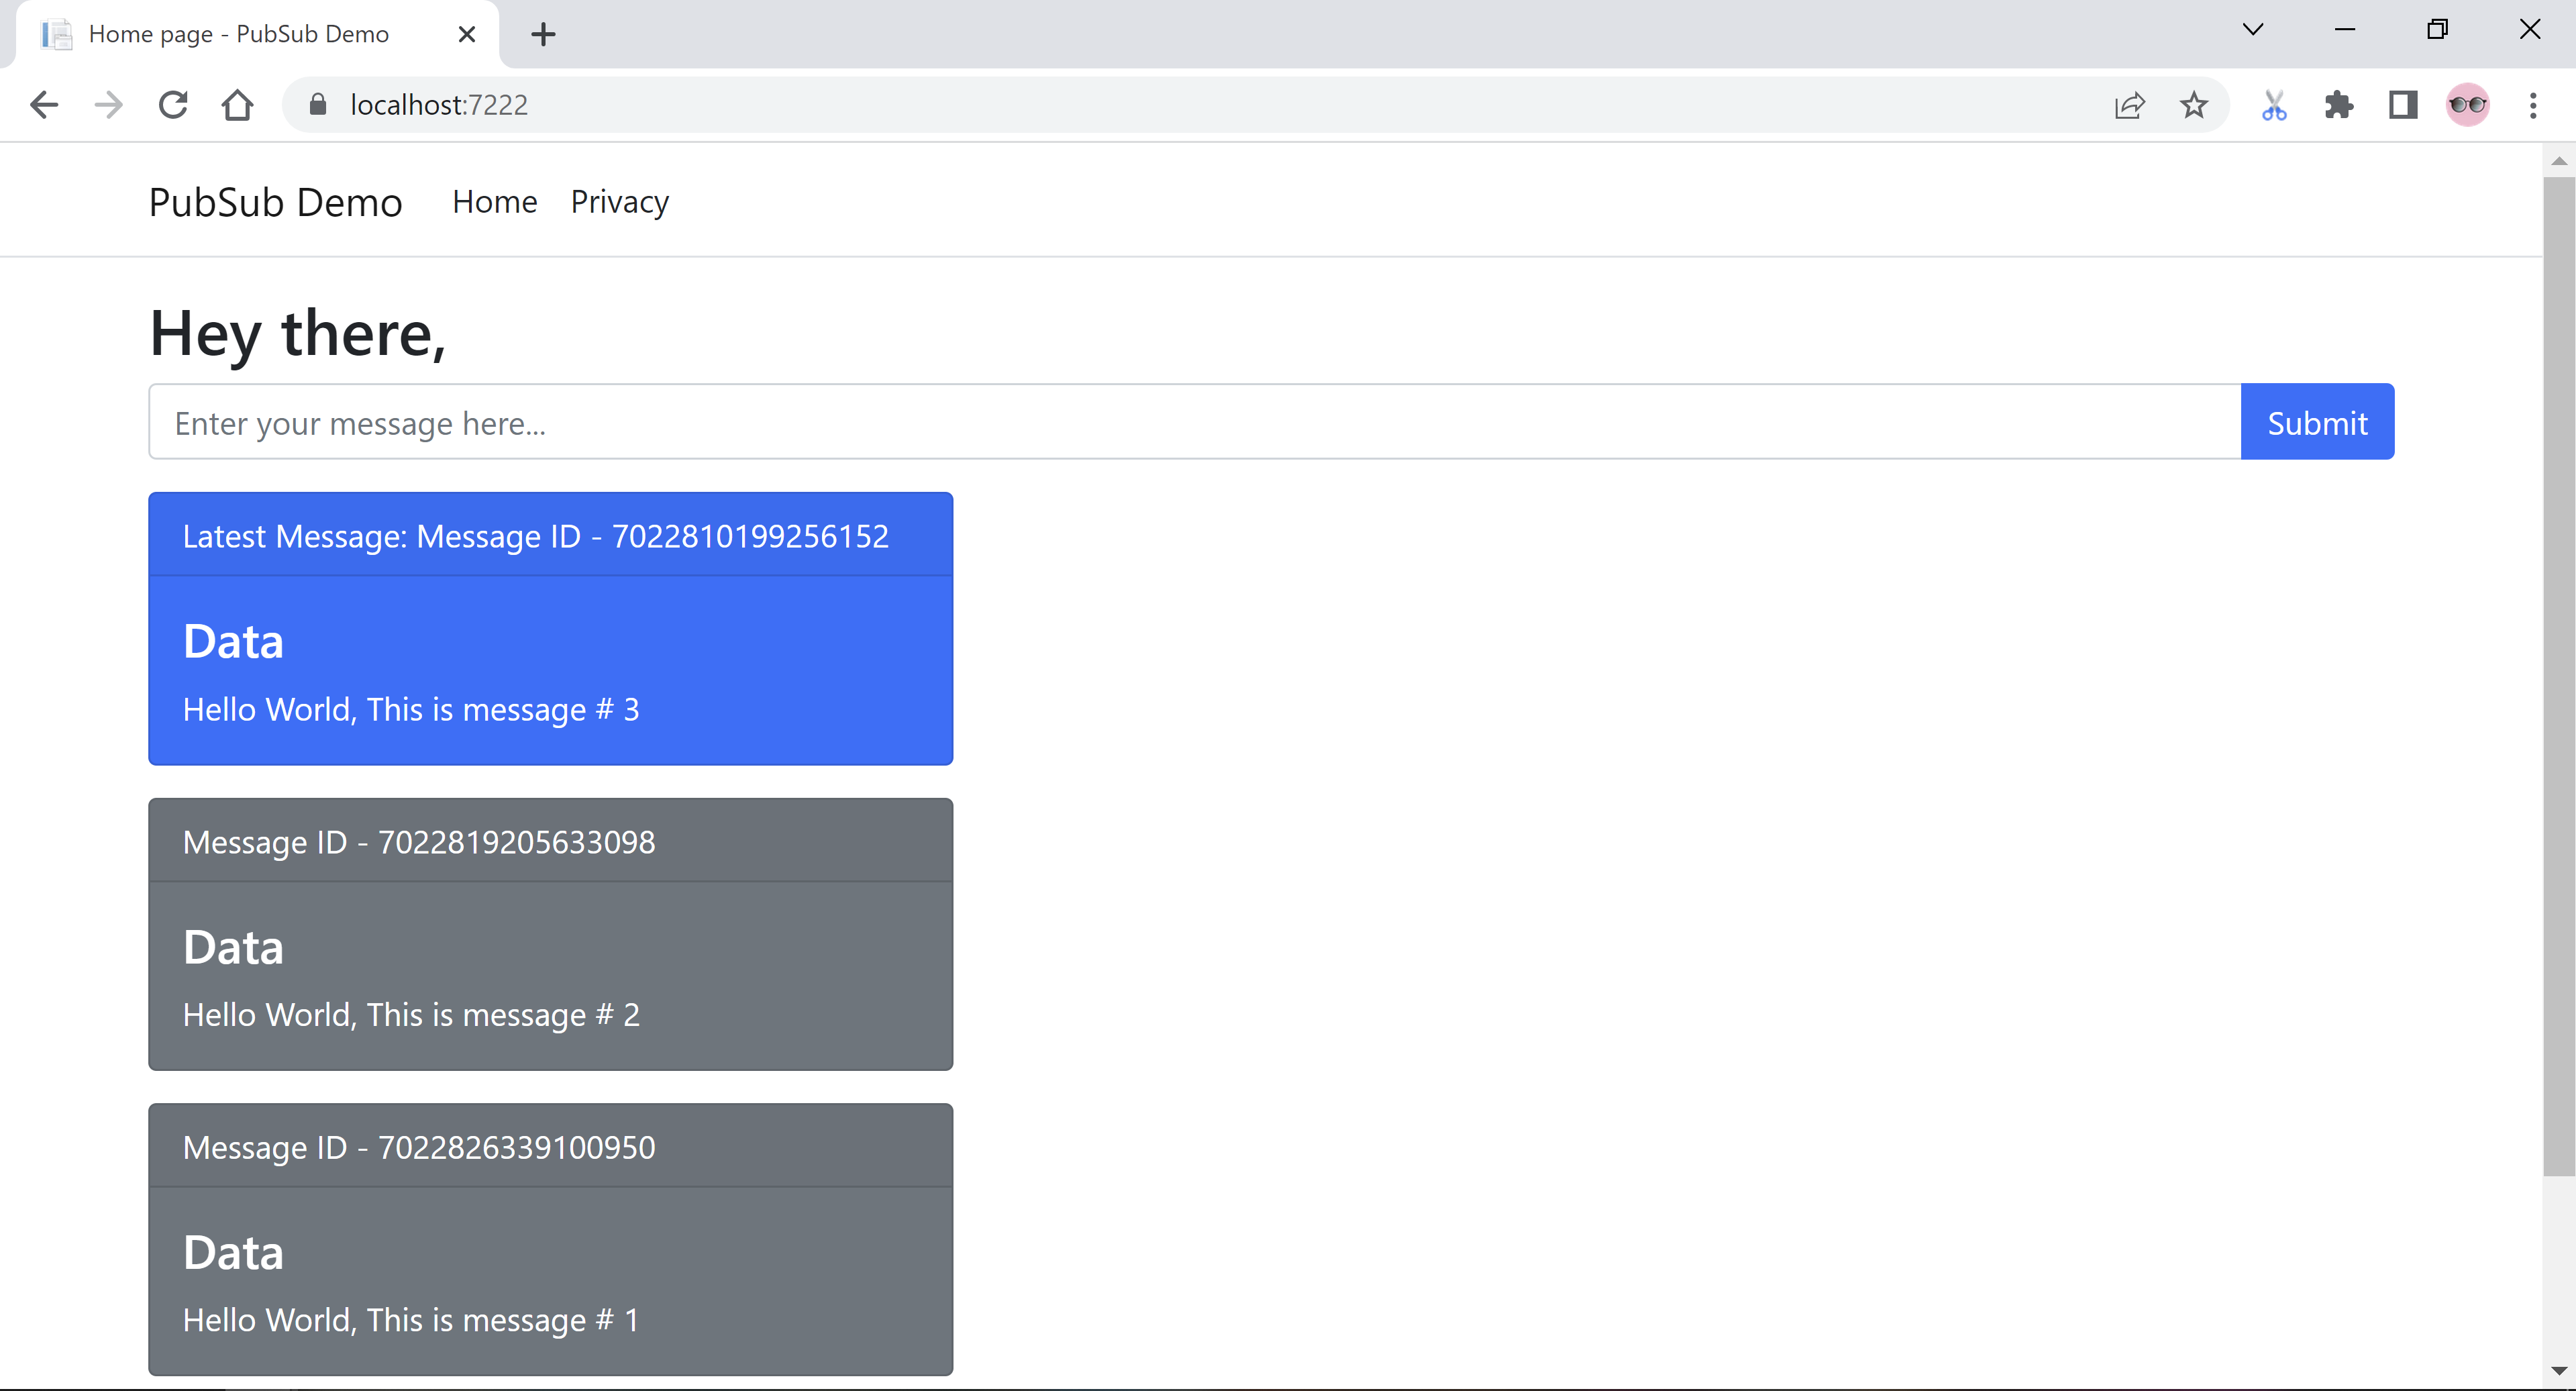Click the page vertical scrollbar thumb
This screenshot has width=2576, height=1391.
pos(2559,677)
